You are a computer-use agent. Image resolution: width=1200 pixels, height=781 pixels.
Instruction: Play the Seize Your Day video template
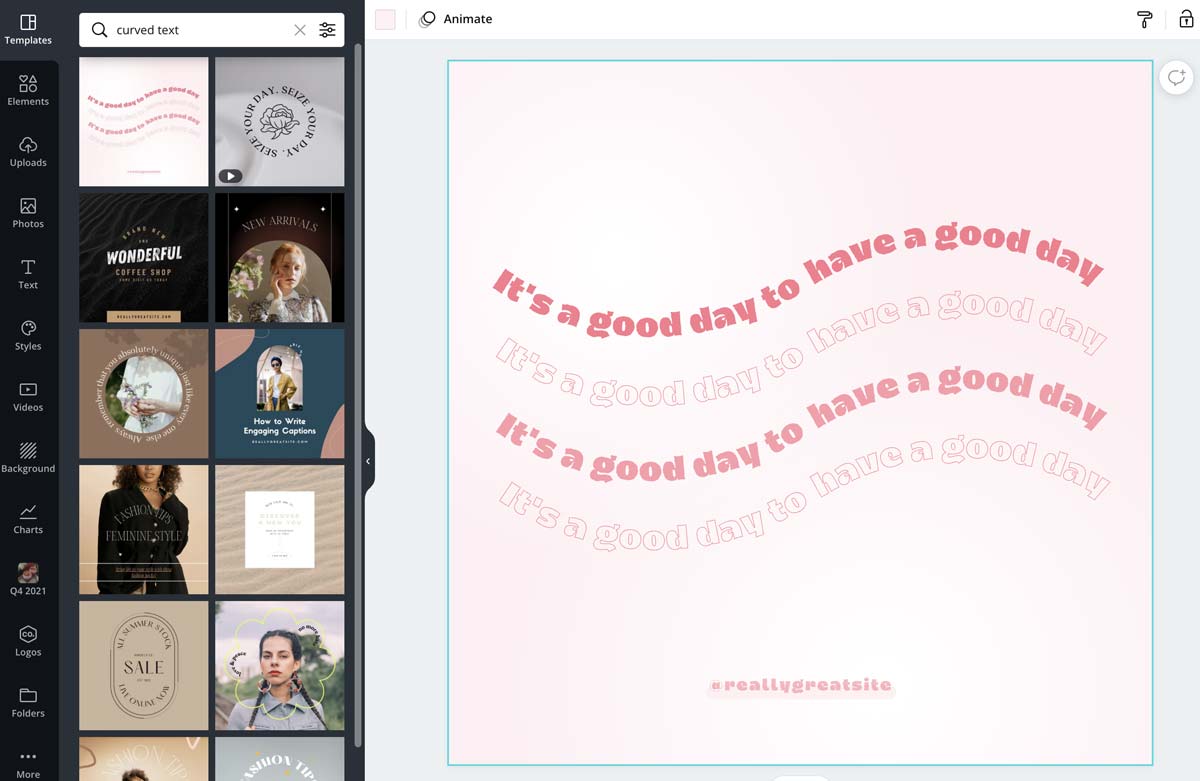click(230, 176)
